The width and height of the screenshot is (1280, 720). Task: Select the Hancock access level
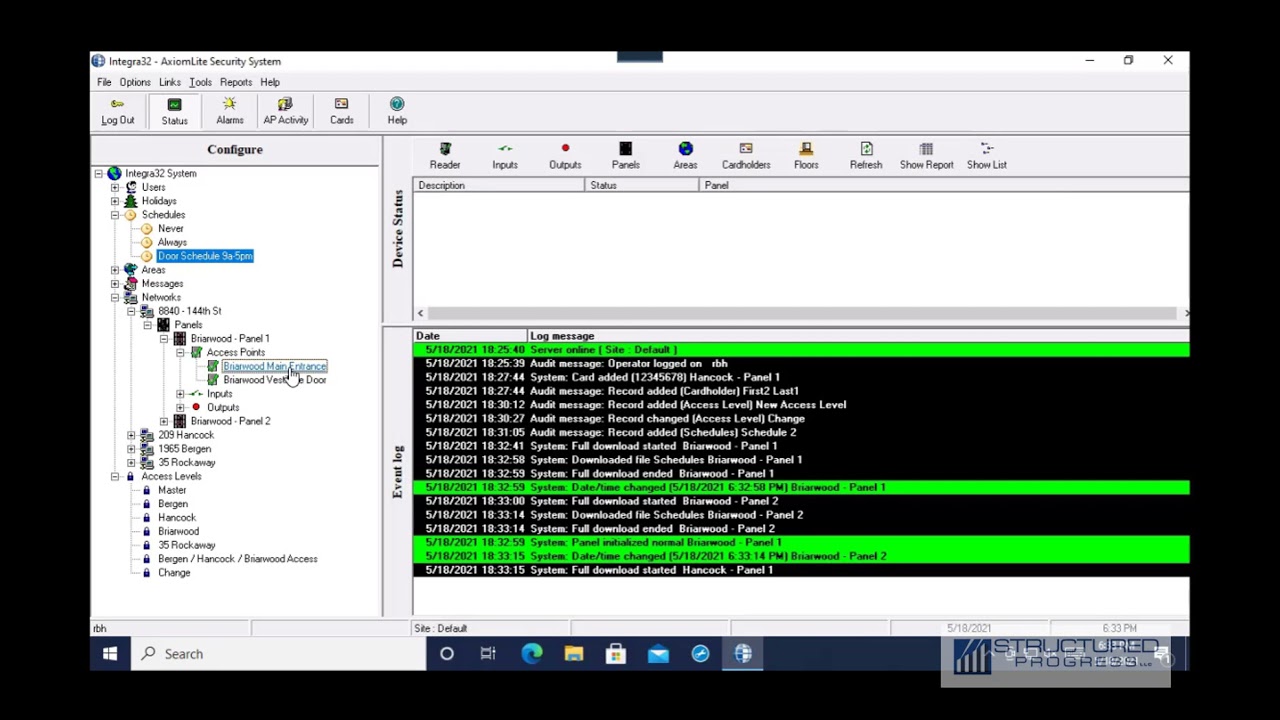[177, 518]
